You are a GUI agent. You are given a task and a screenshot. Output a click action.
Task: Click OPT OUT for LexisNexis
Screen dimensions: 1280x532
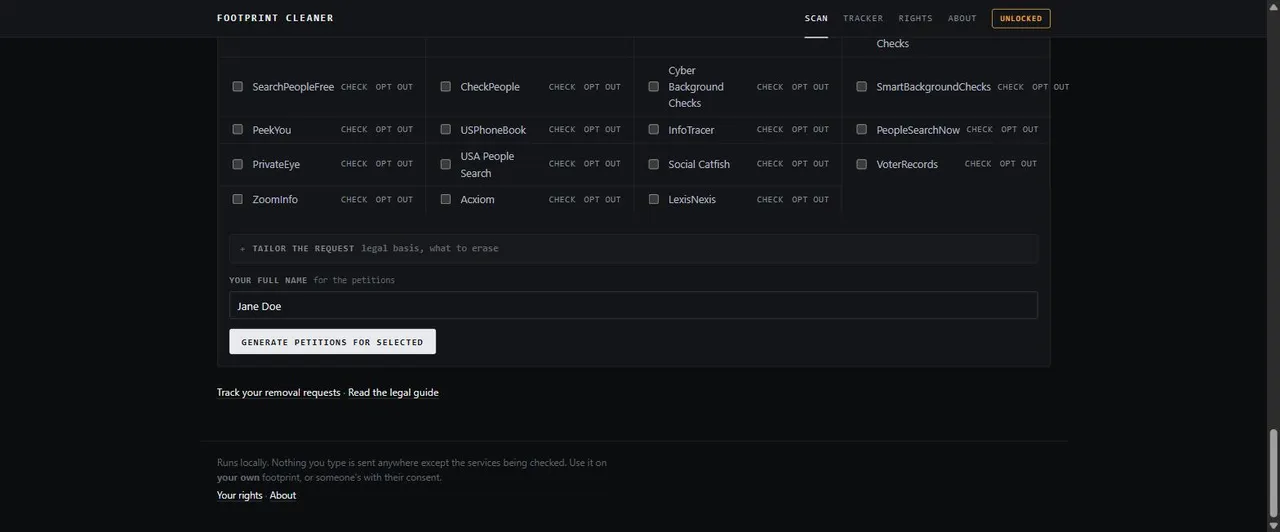pyautogui.click(x=810, y=199)
